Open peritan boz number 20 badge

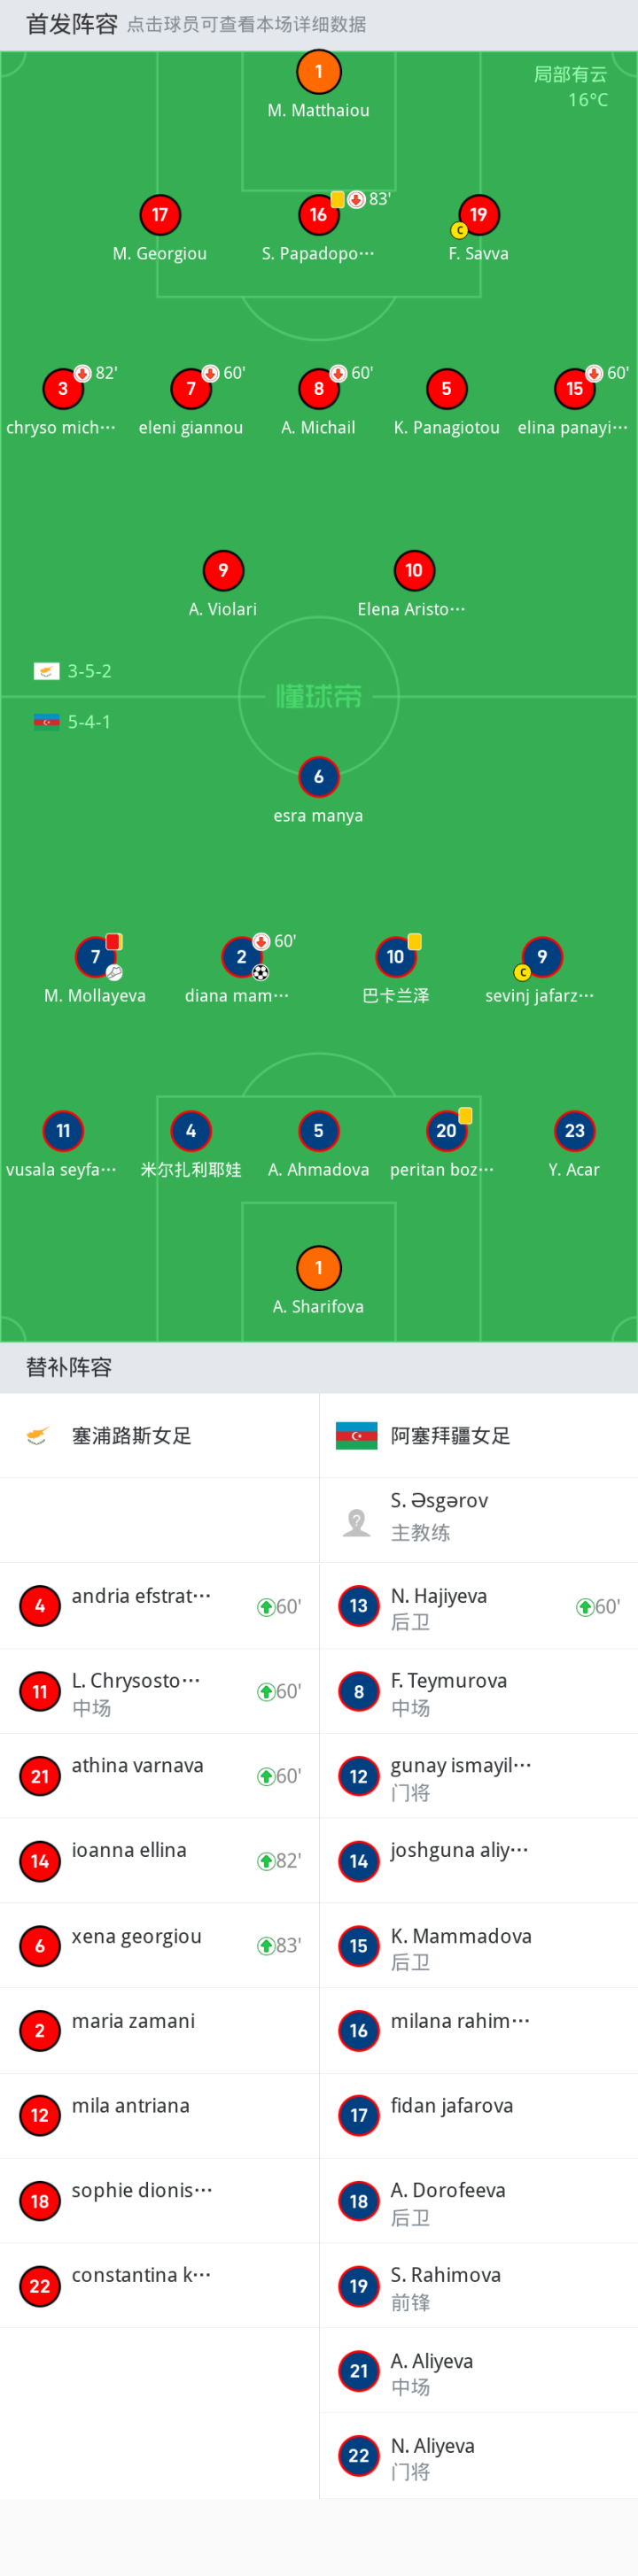click(x=446, y=1131)
